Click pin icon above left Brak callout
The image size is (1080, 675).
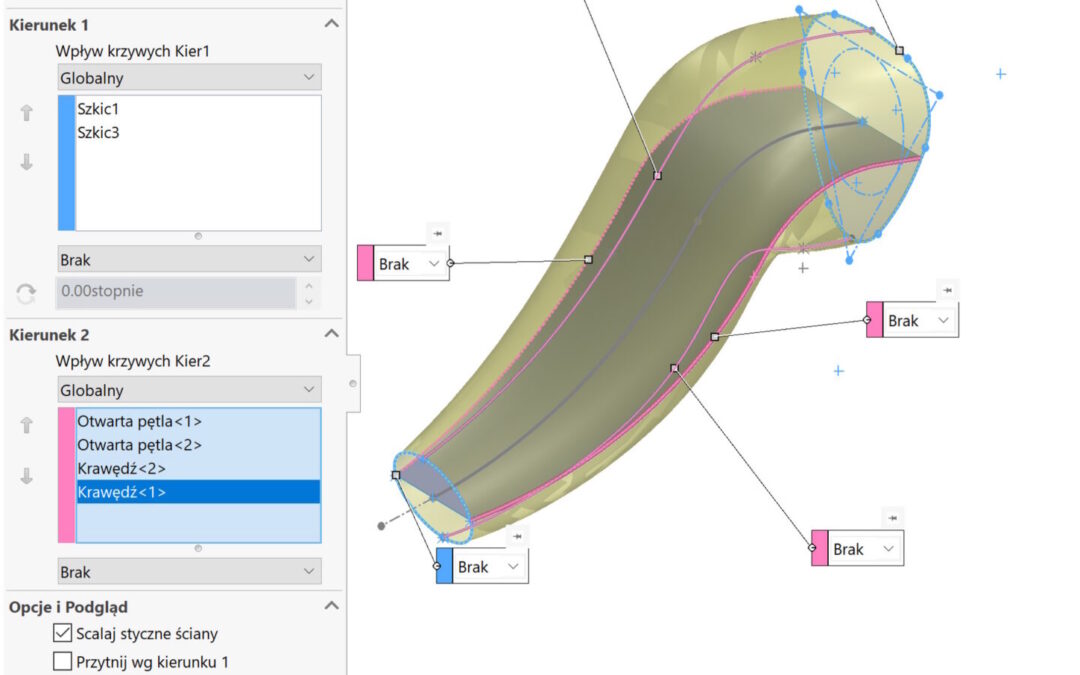[437, 233]
